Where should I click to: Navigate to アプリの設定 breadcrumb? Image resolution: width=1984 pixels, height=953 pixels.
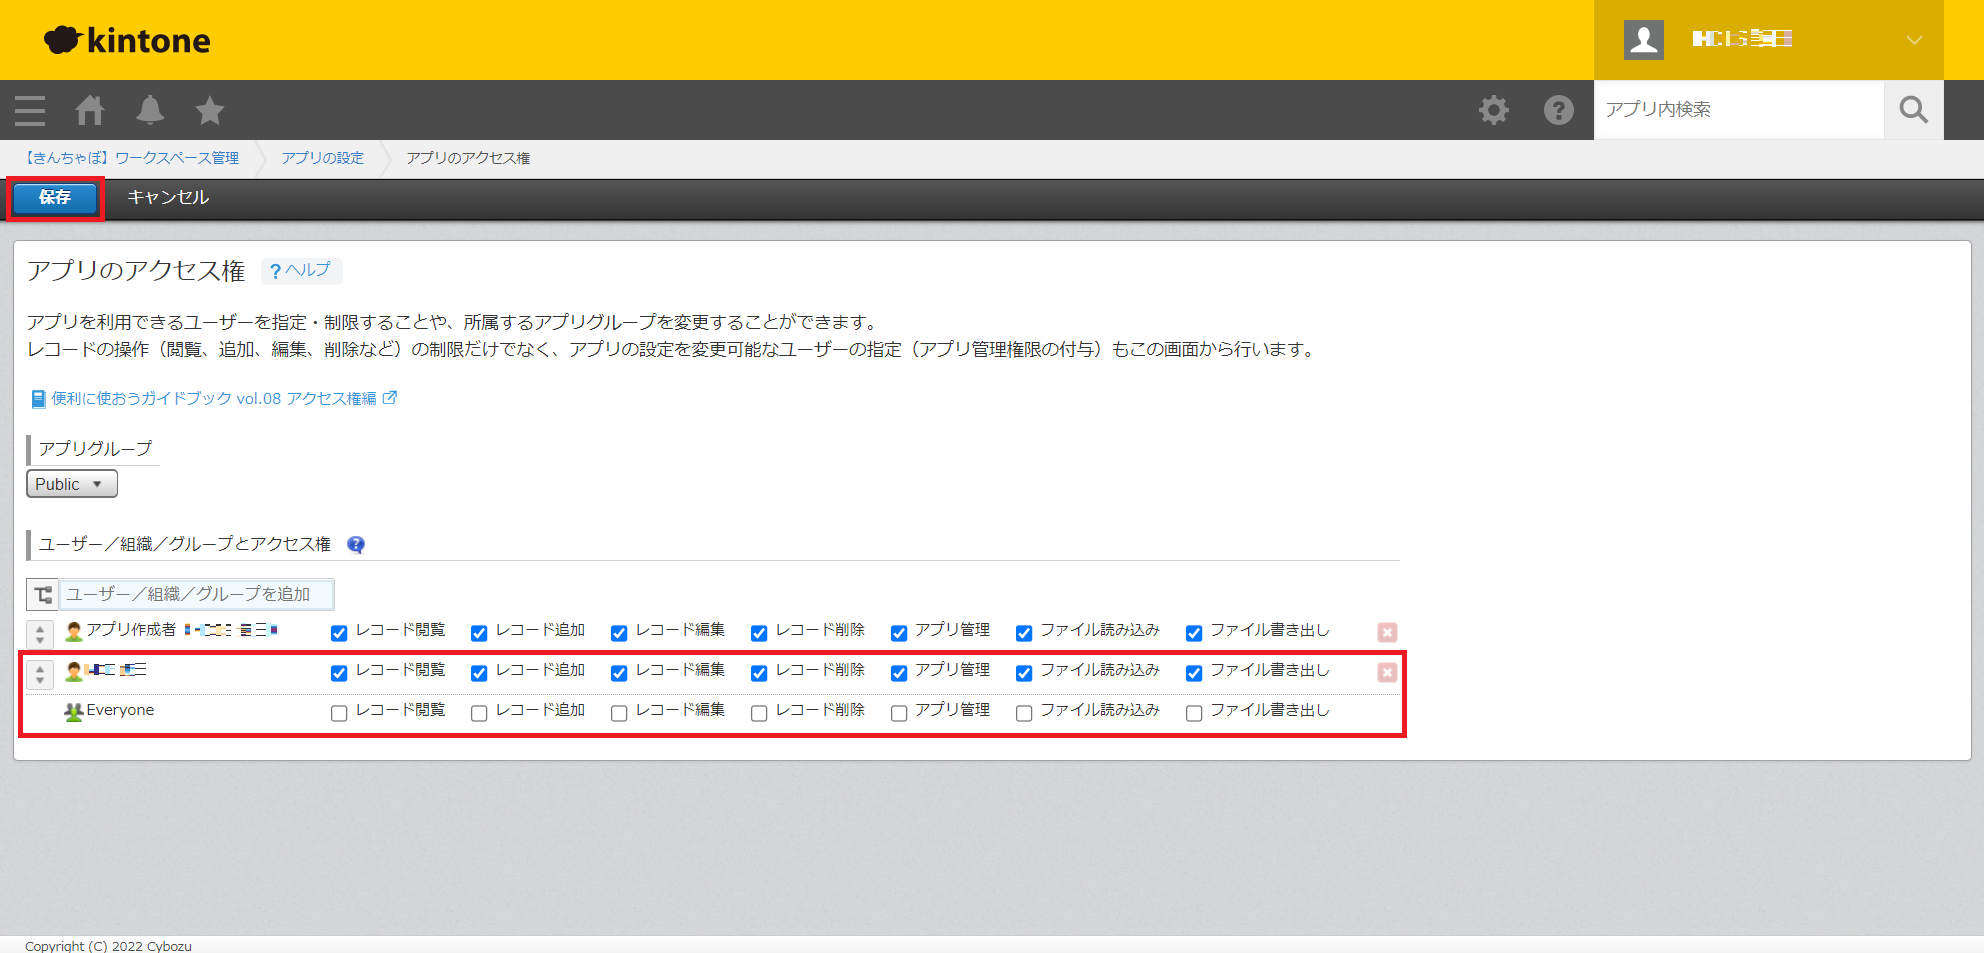[322, 158]
